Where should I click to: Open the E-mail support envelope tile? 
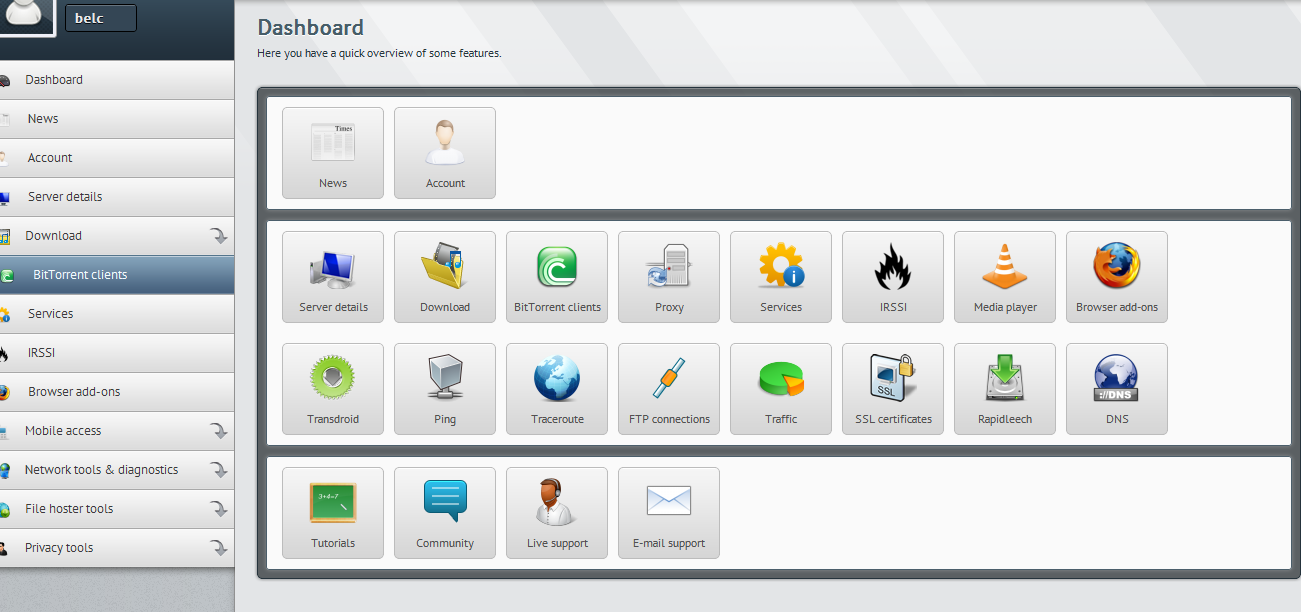point(669,513)
